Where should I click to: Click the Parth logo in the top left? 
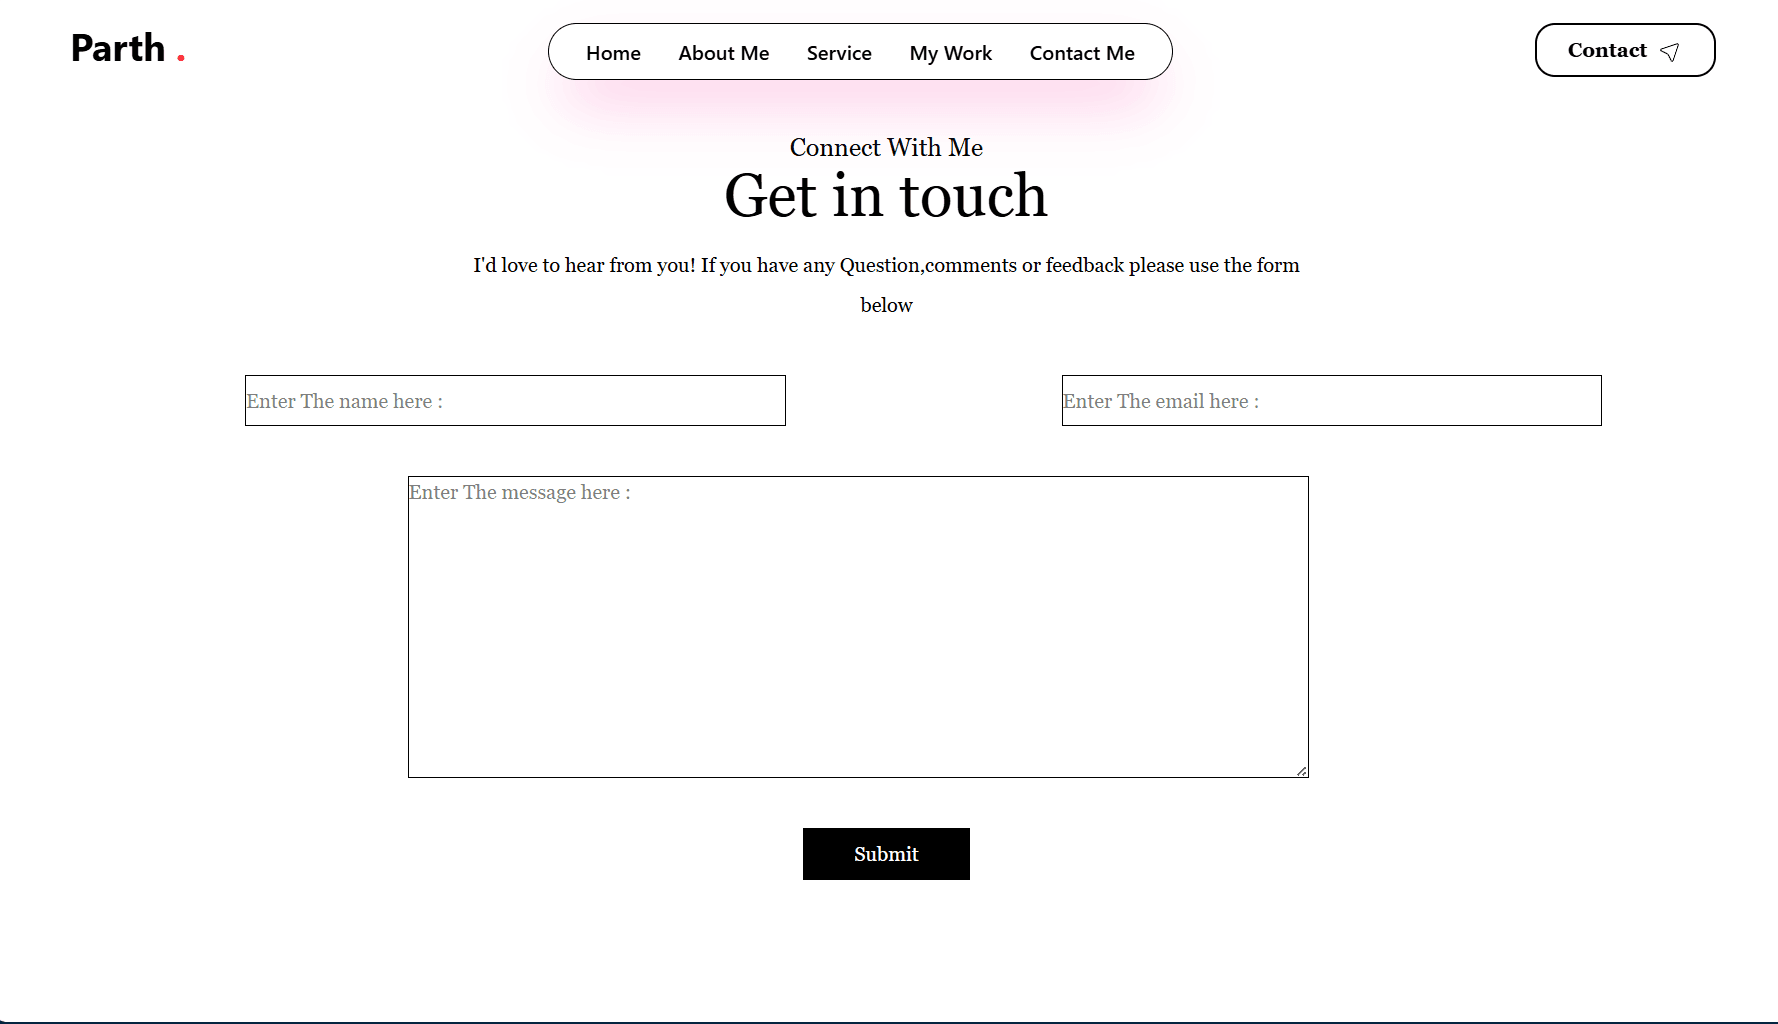point(117,47)
